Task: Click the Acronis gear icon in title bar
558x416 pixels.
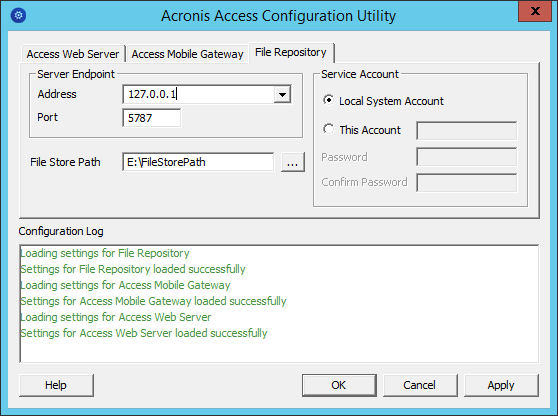Action: pos(18,15)
